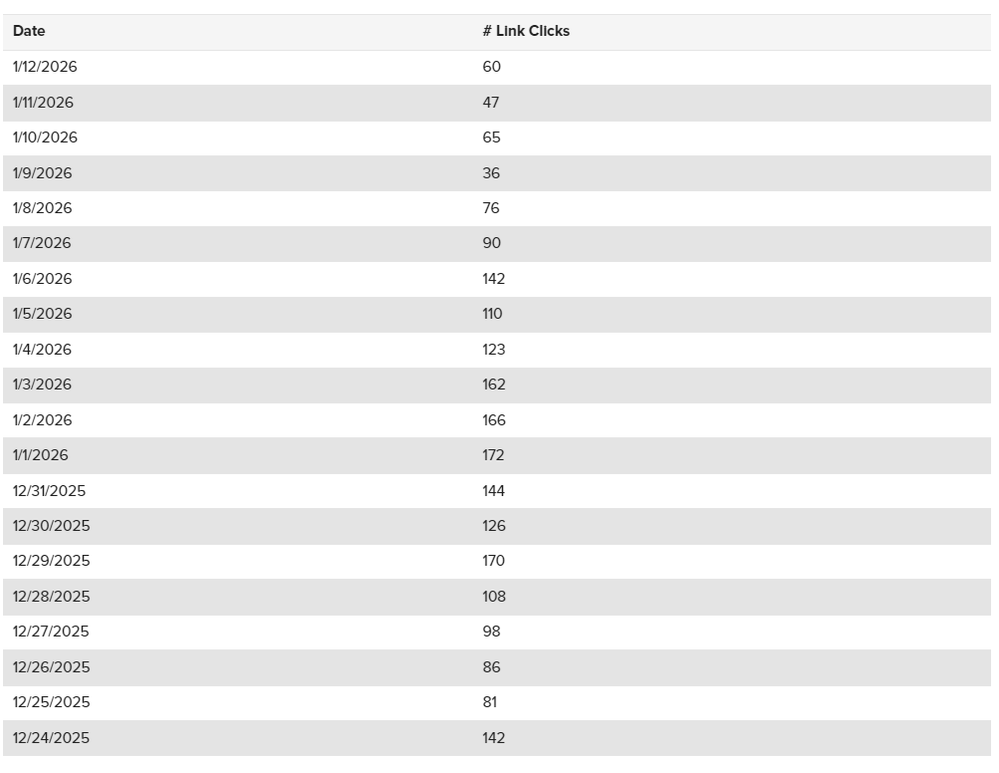The height and width of the screenshot is (773, 999).
Task: Click the 170 link clicks value
Action: pyautogui.click(x=493, y=561)
